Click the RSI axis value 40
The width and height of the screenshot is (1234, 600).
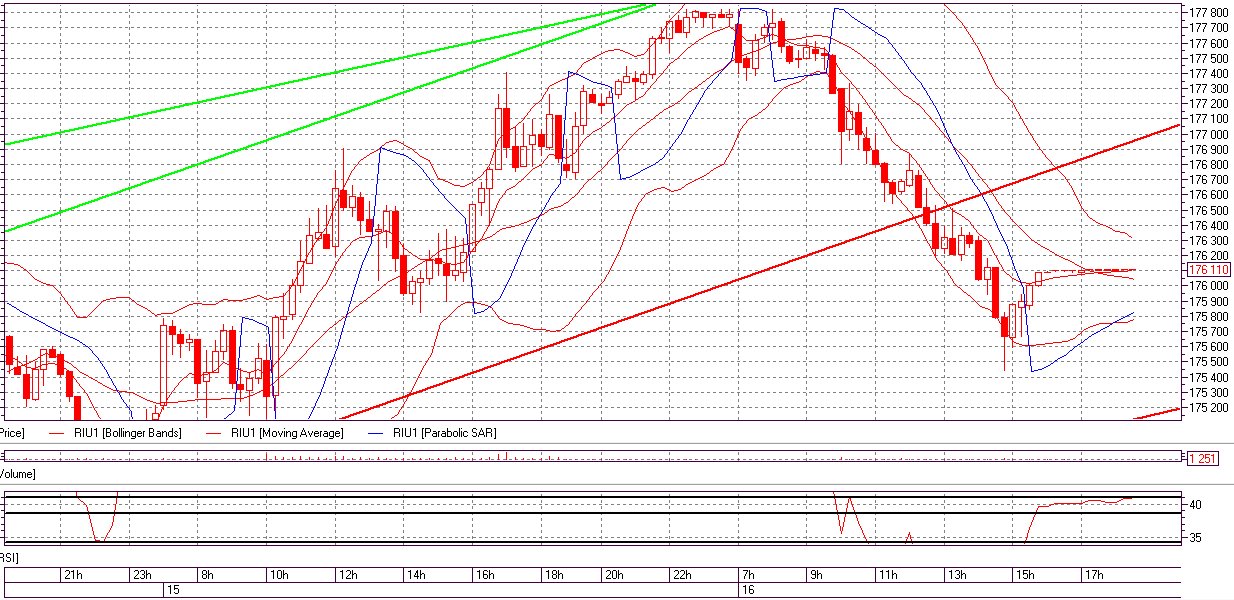point(1194,505)
